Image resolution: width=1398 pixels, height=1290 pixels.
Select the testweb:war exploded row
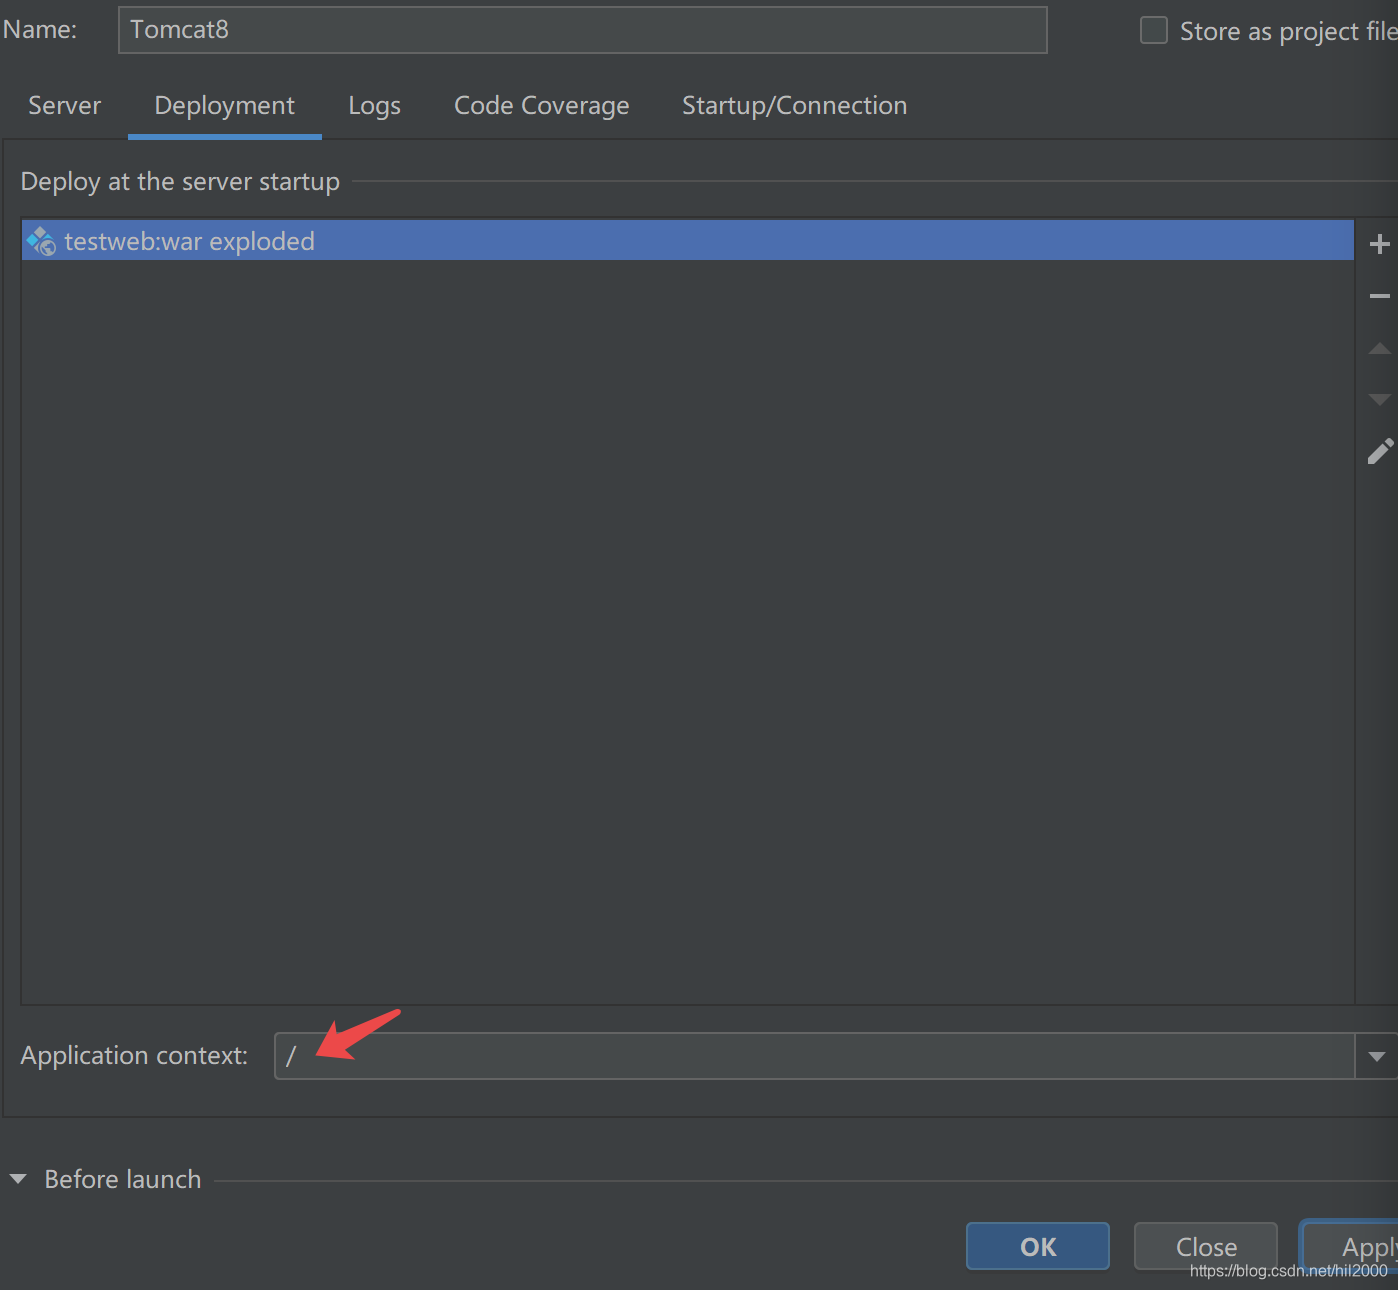coord(688,241)
